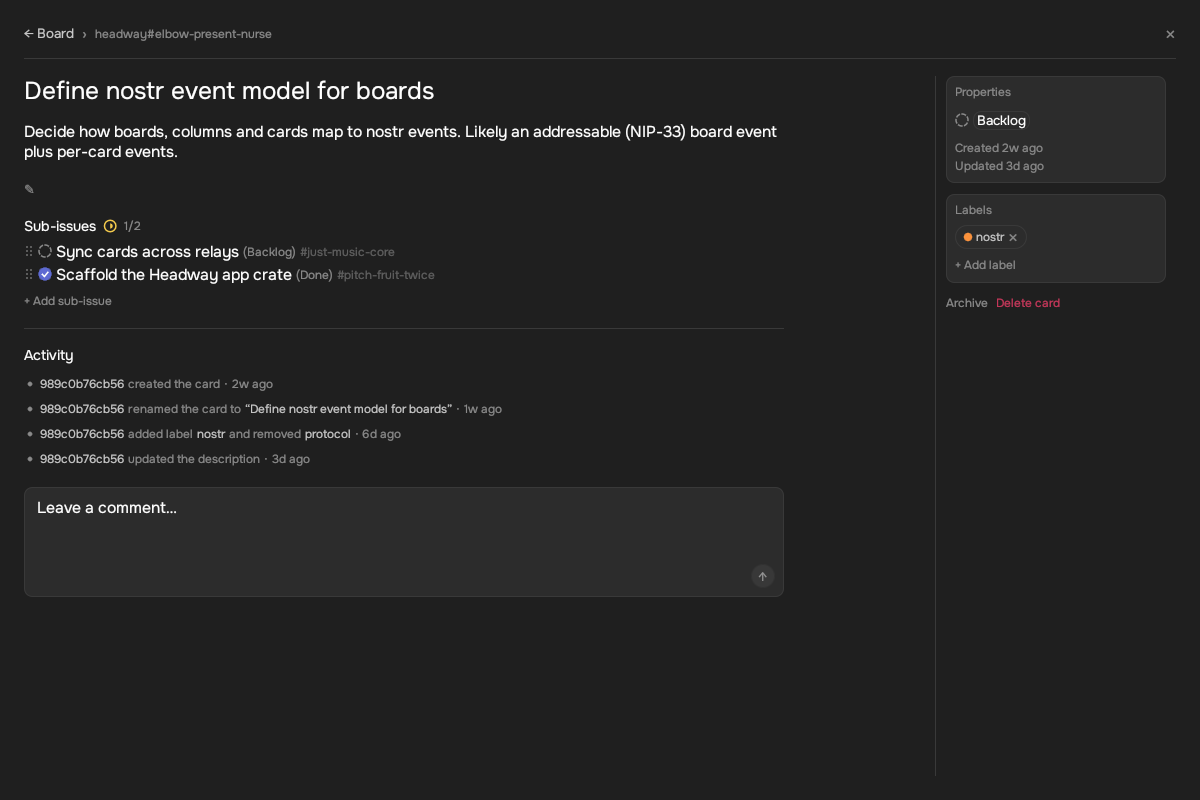
Task: Open the Backlog status dropdown
Action: (x=1001, y=120)
